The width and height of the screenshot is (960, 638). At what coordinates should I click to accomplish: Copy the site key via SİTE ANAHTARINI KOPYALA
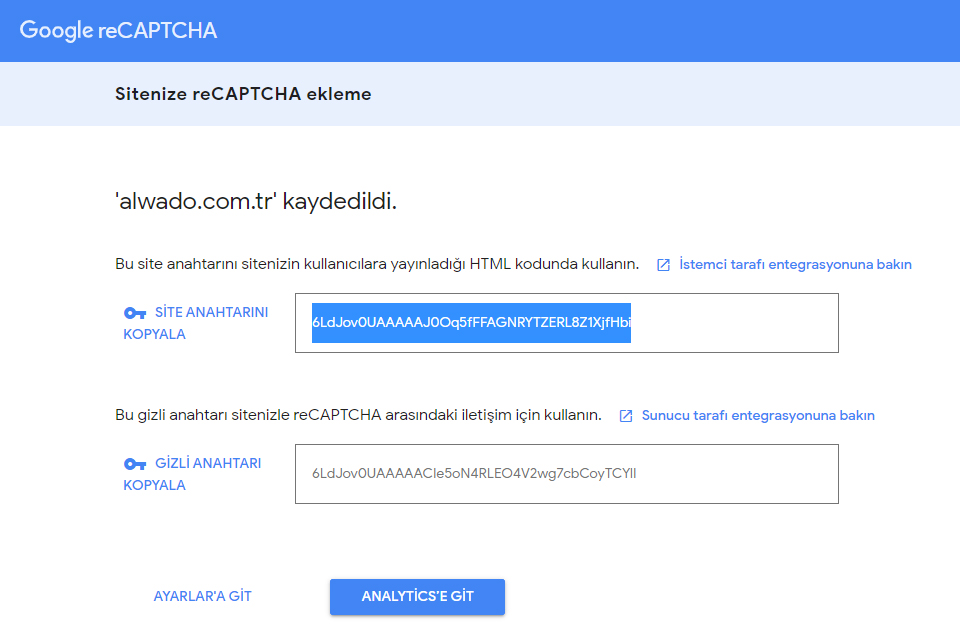click(x=196, y=323)
